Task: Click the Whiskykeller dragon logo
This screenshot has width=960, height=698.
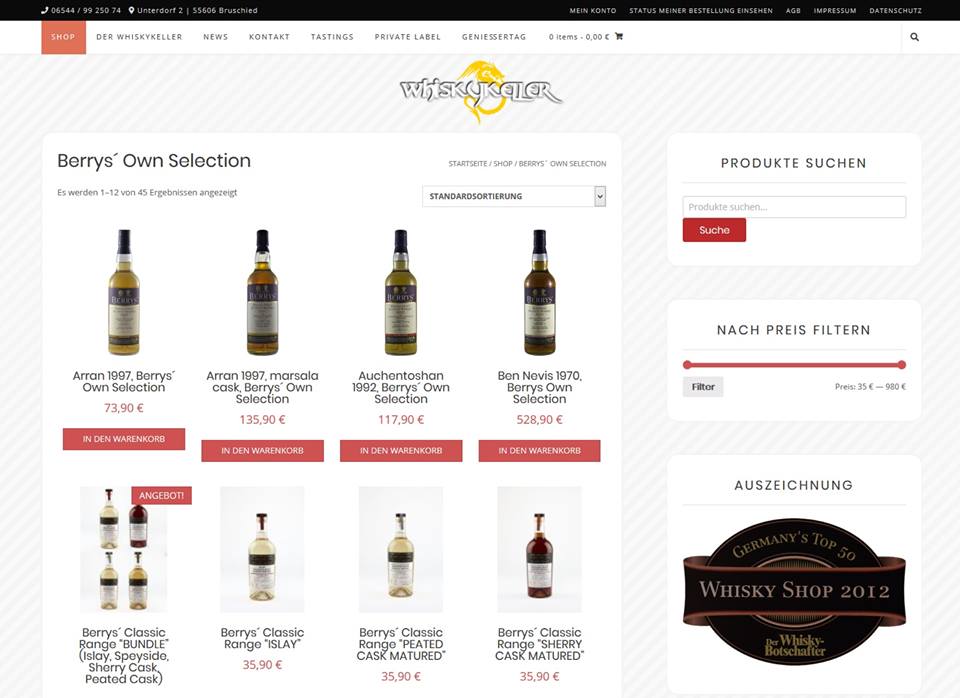Action: (x=482, y=92)
